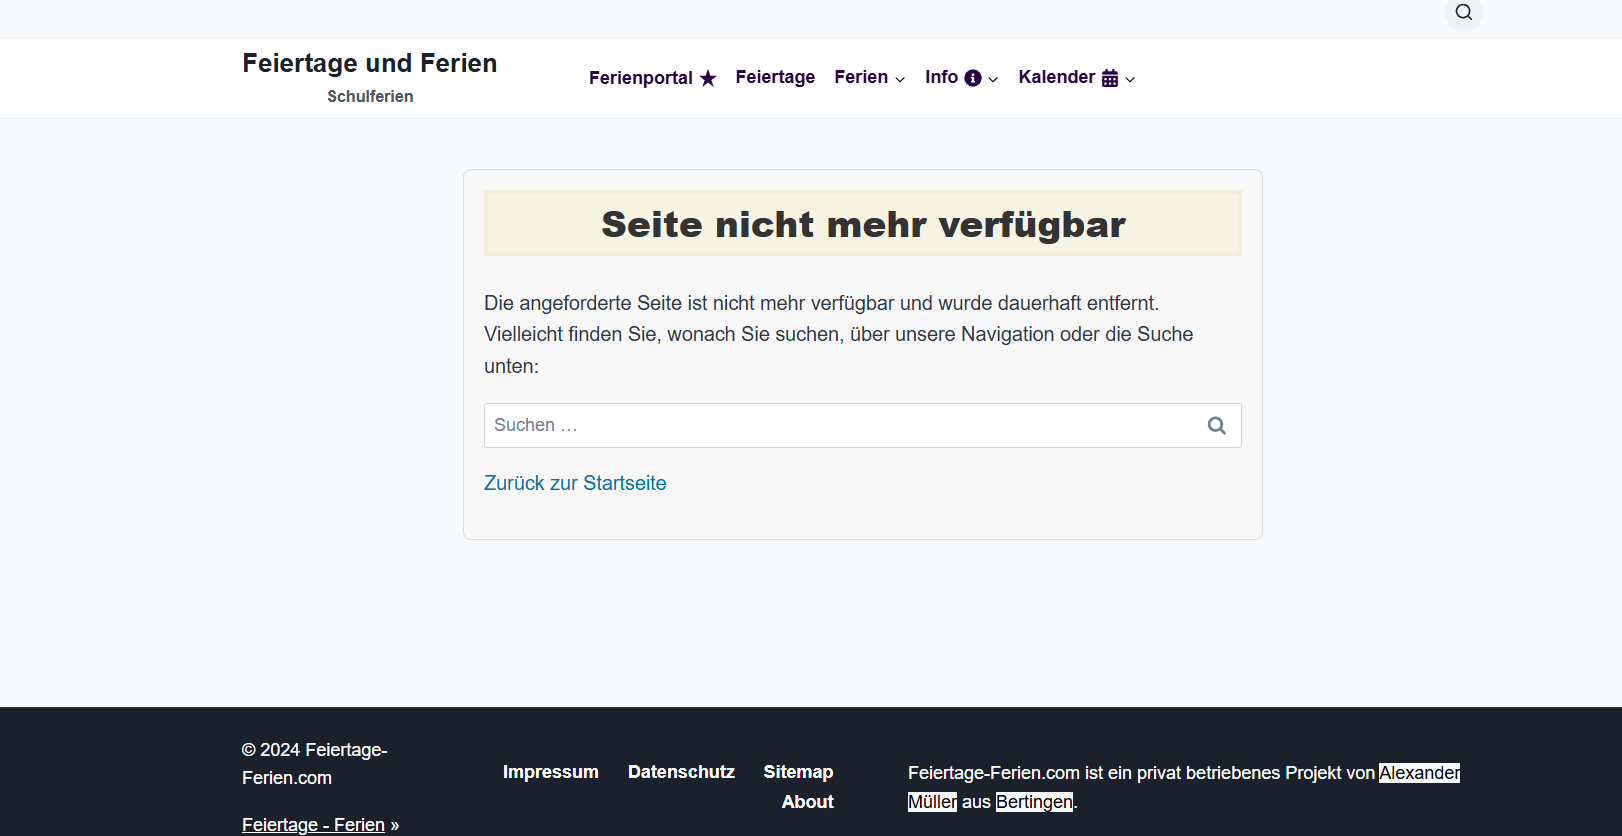1622x836 pixels.
Task: Follow the Zurück zur Startseite link
Action: [x=575, y=483]
